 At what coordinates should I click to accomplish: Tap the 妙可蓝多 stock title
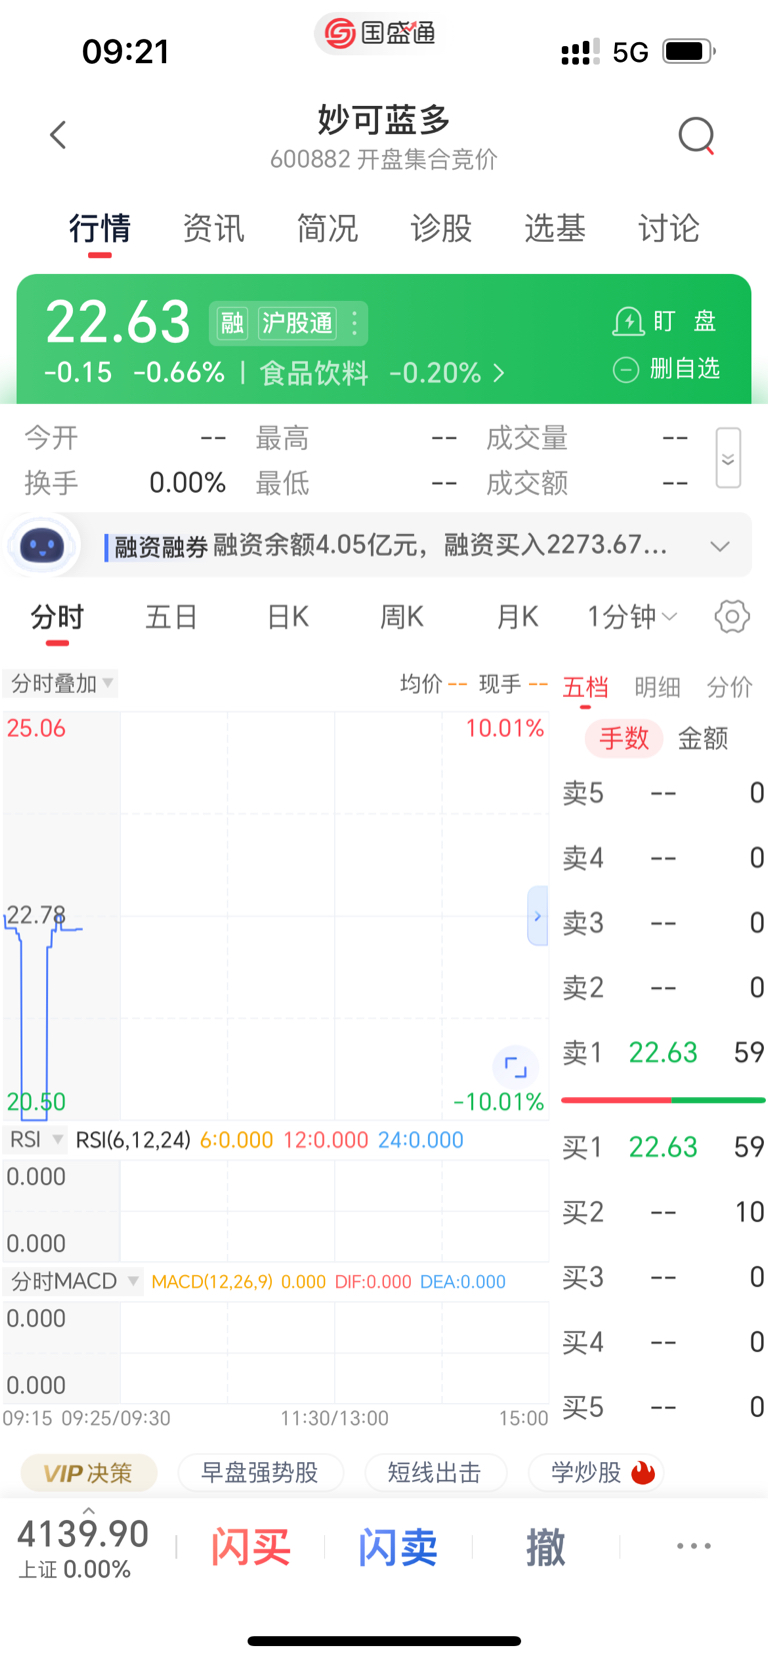(x=384, y=120)
